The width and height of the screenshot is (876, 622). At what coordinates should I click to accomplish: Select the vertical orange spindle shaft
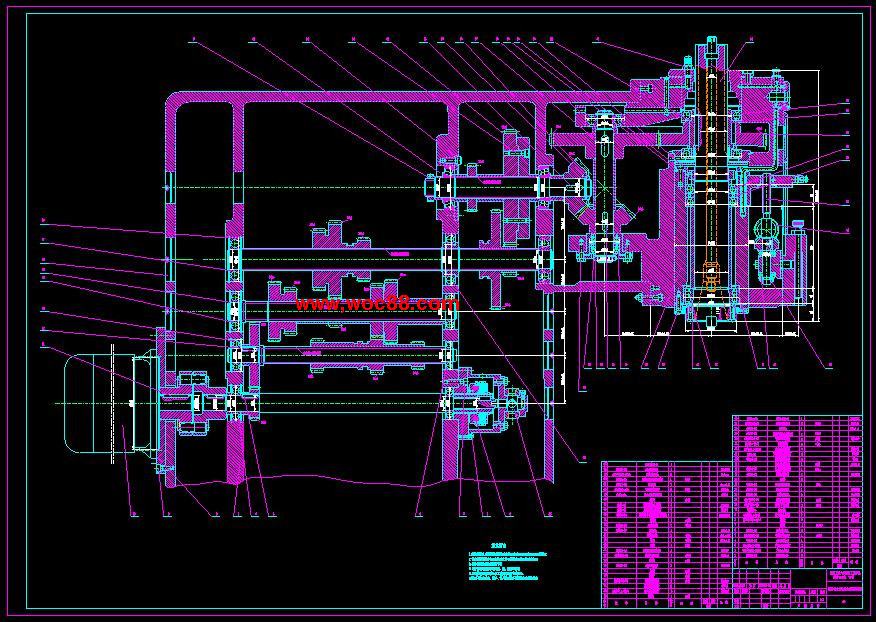tap(711, 190)
